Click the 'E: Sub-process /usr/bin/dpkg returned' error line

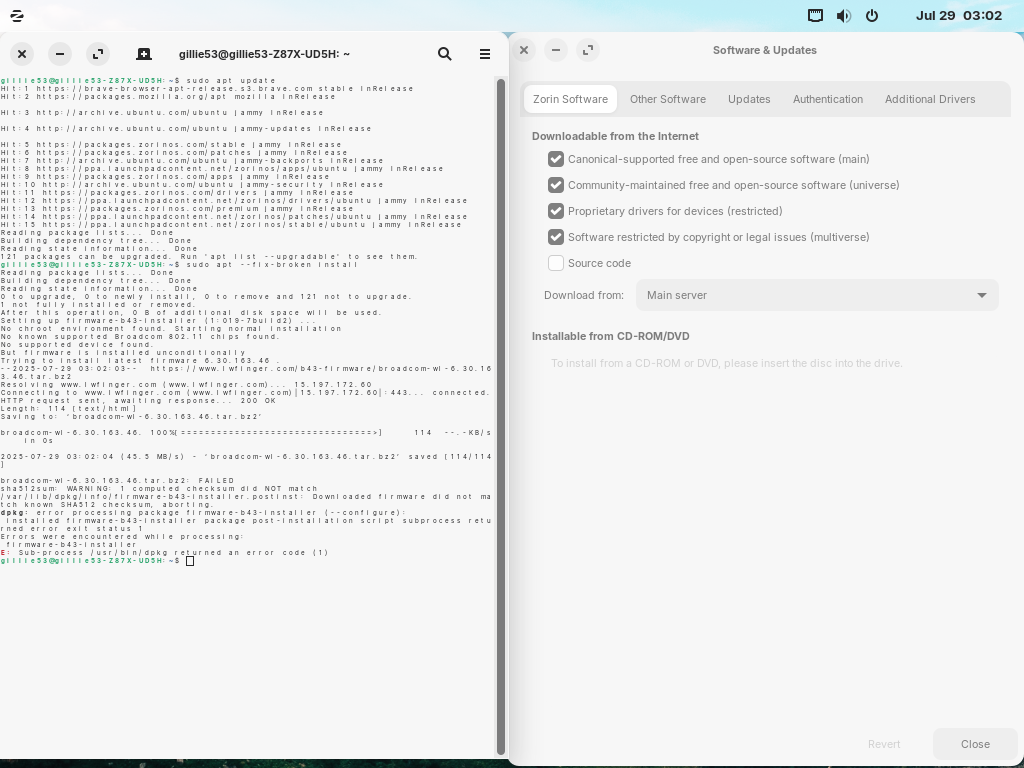pos(165,552)
